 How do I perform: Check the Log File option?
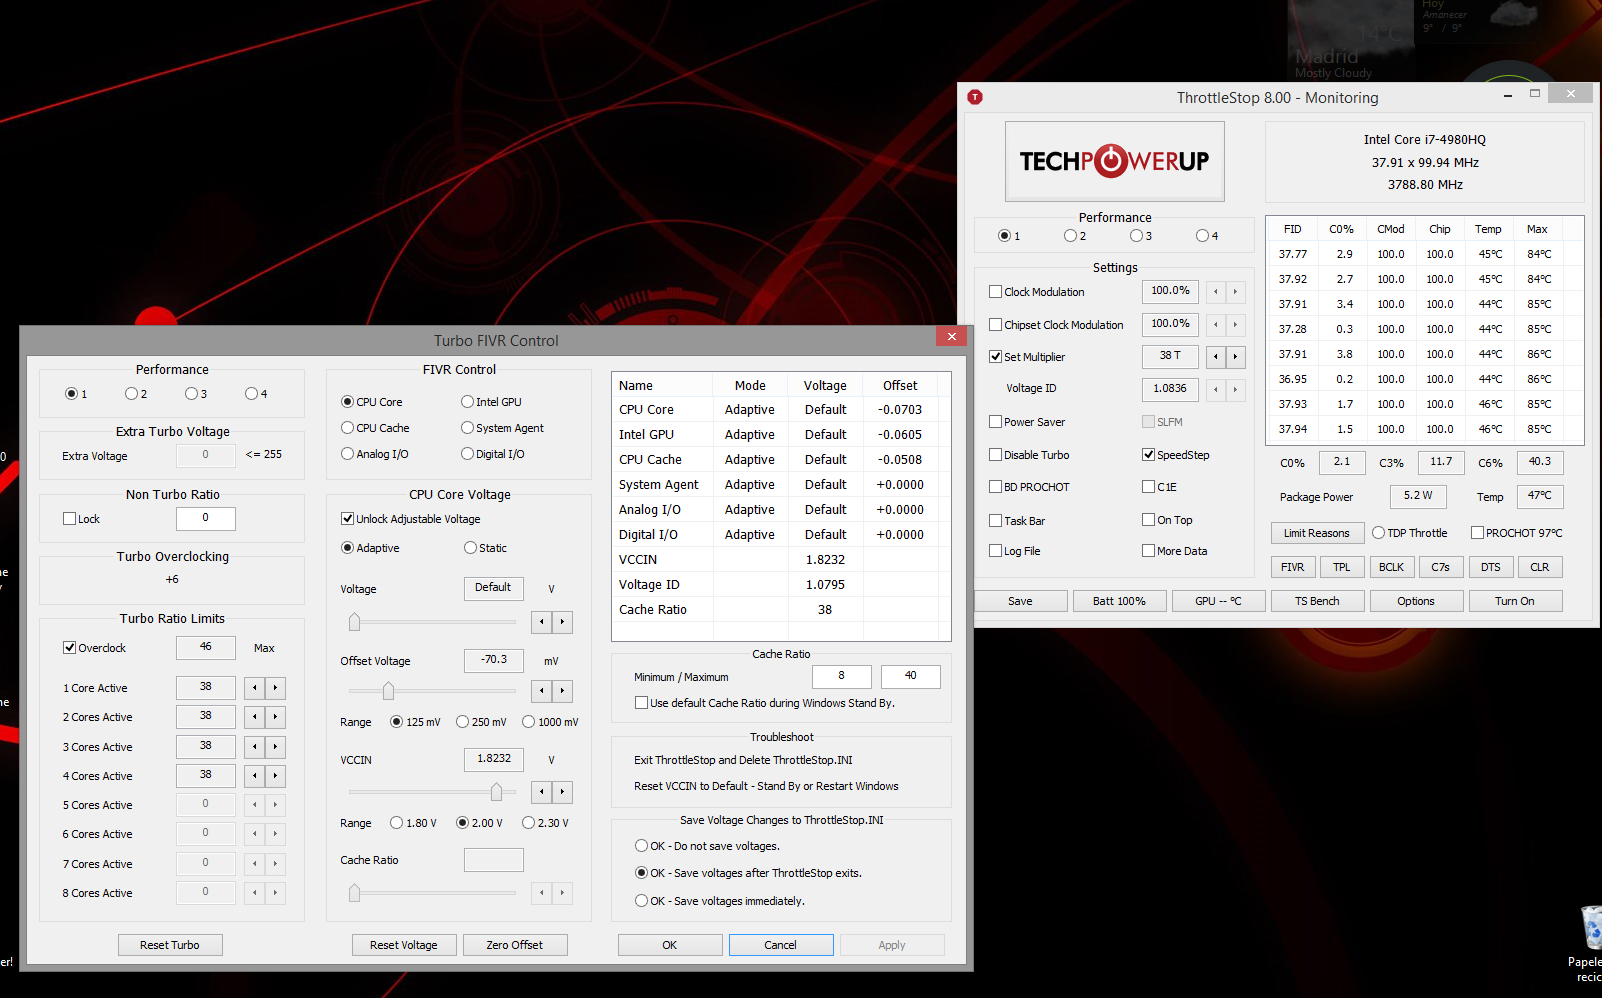click(995, 551)
